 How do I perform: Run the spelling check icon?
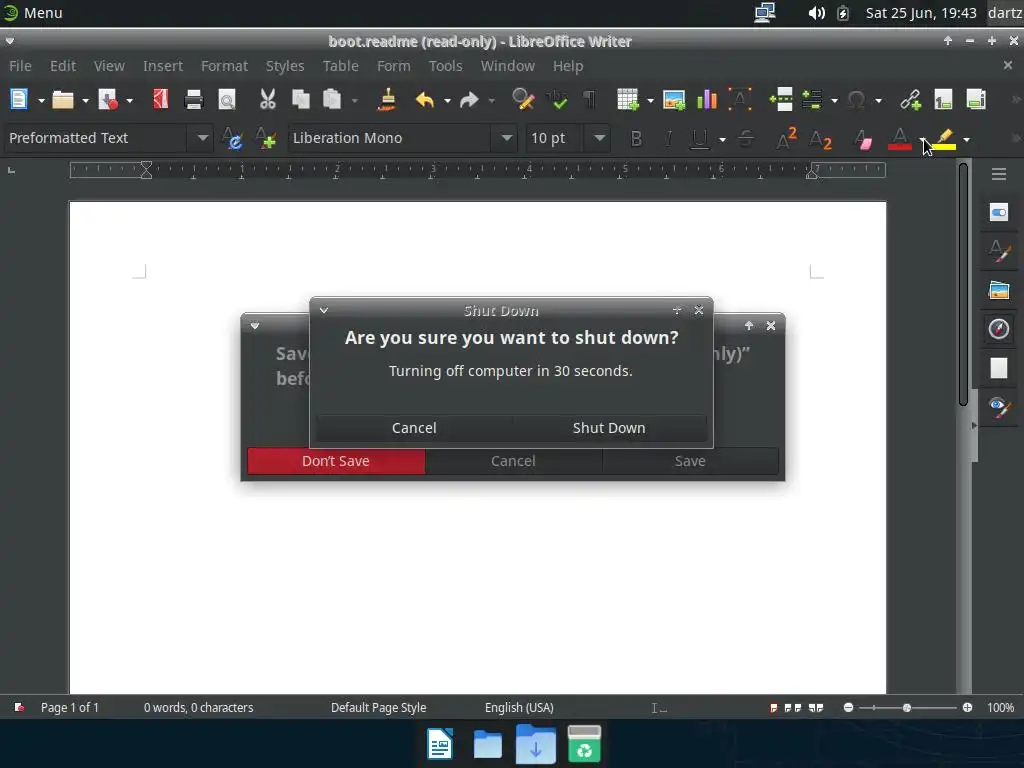(557, 100)
